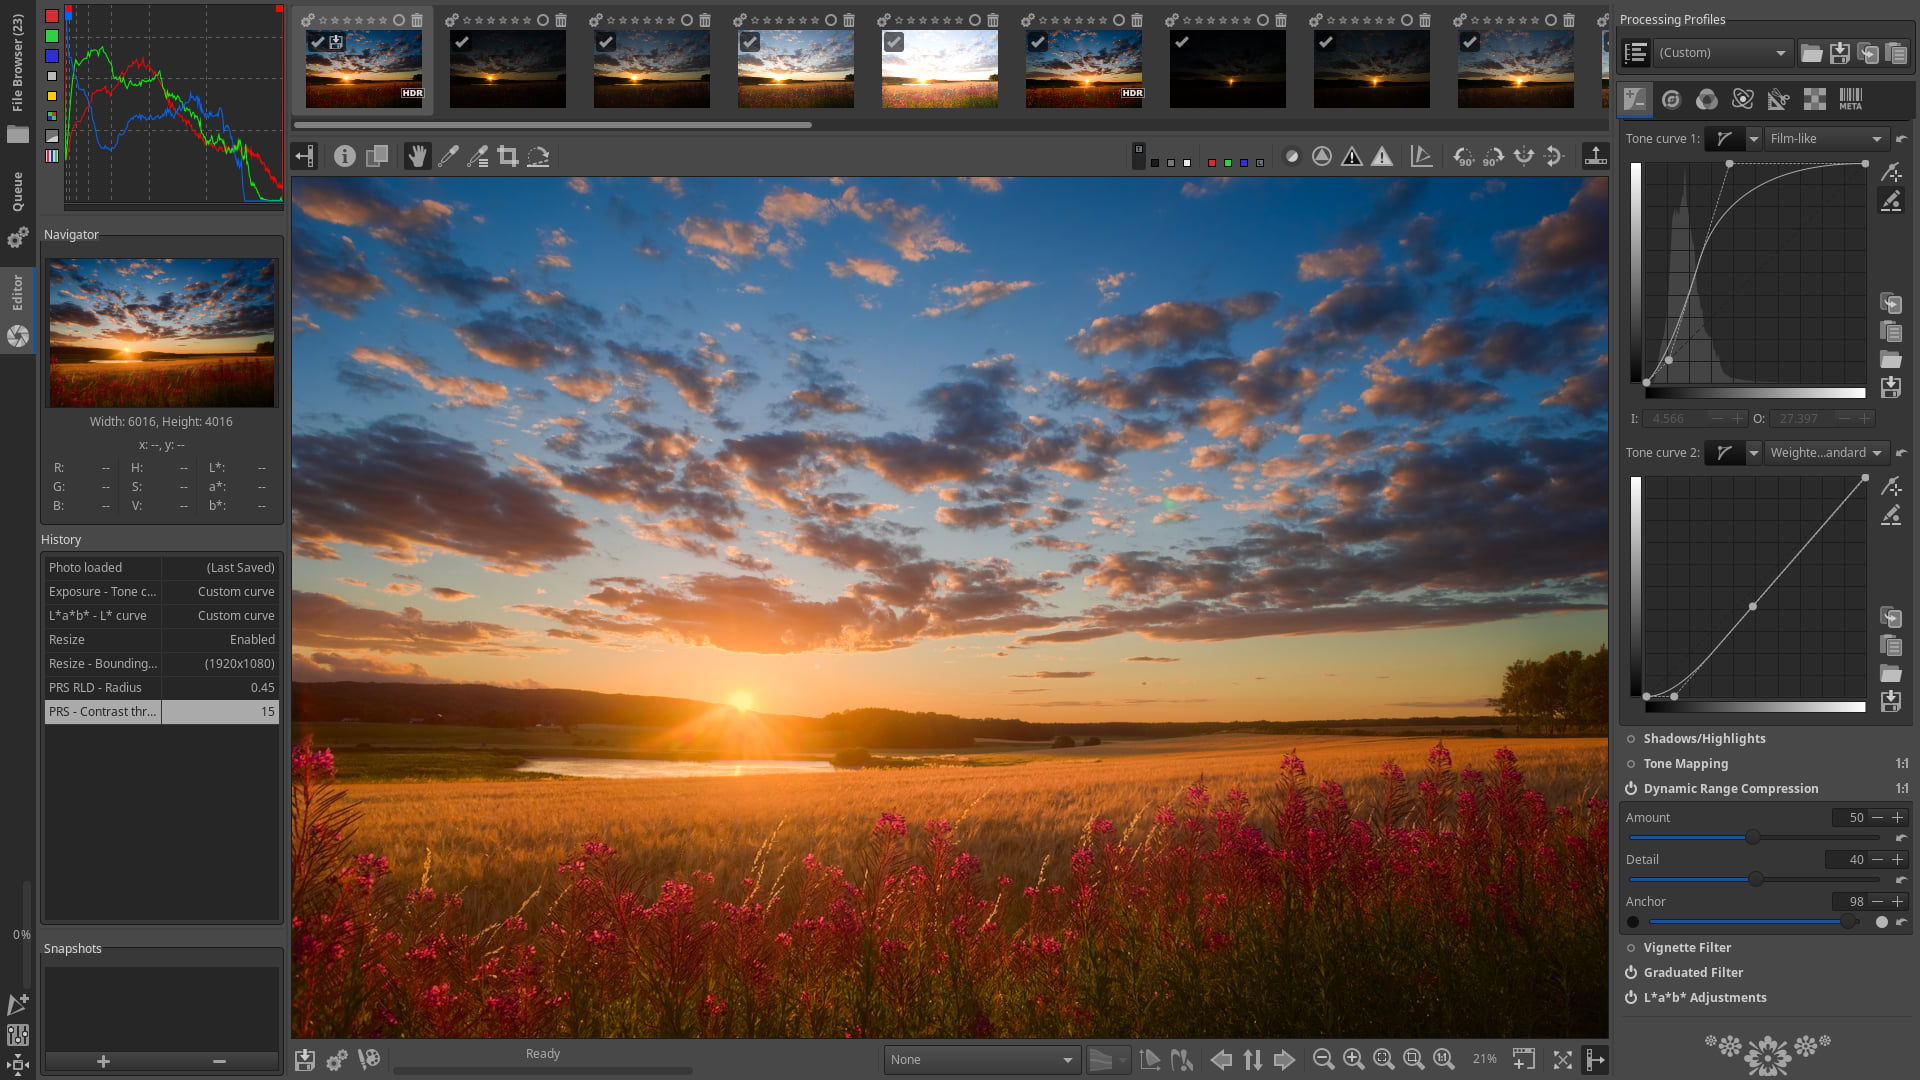Toggle Graduated Filter enable state
This screenshot has width=1920, height=1080.
coord(1631,973)
